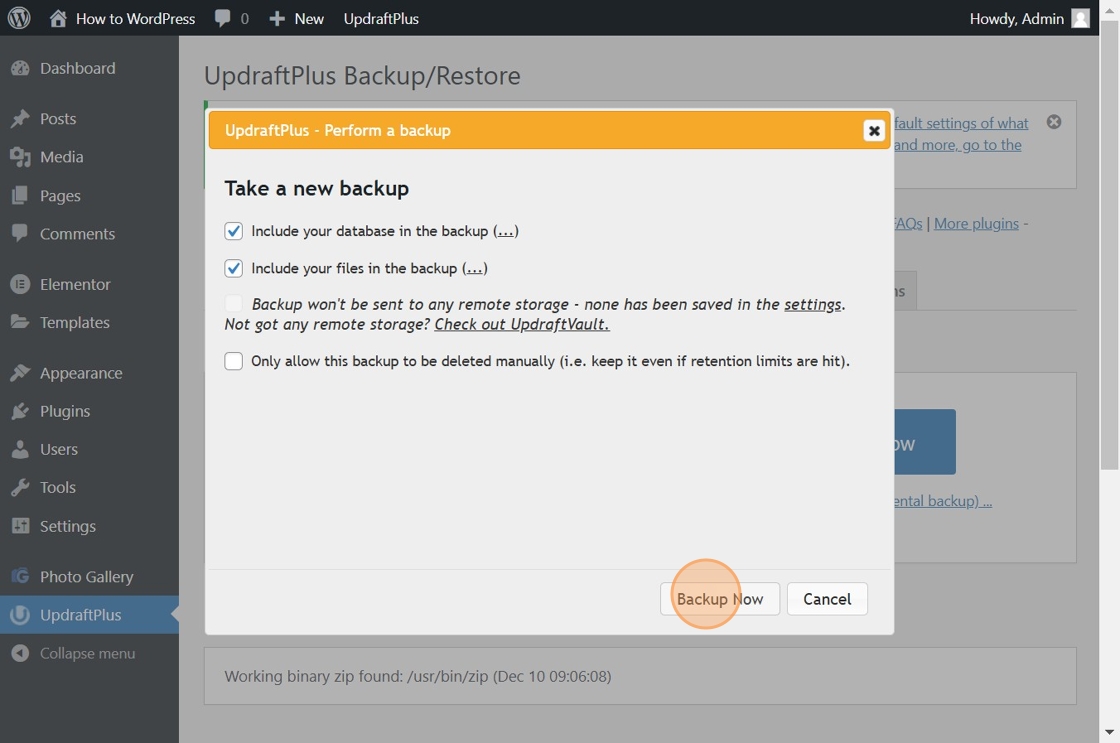1120x743 pixels.
Task: Click the Take a new backup heading
Action: (x=316, y=188)
